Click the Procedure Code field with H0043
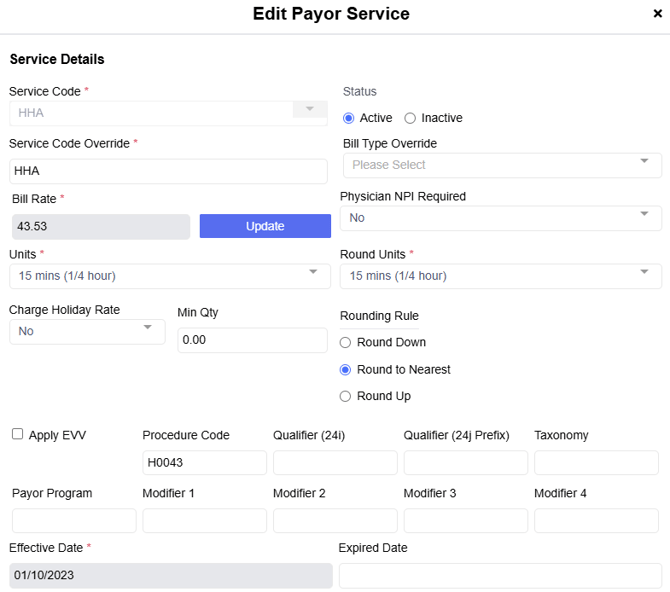 205,462
